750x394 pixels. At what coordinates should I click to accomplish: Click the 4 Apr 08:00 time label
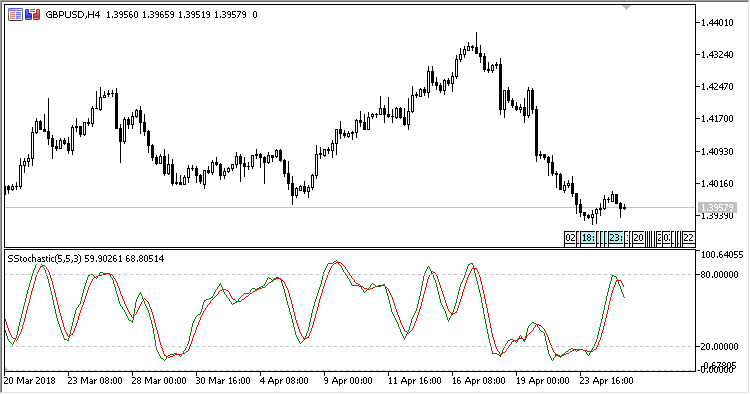(x=284, y=381)
